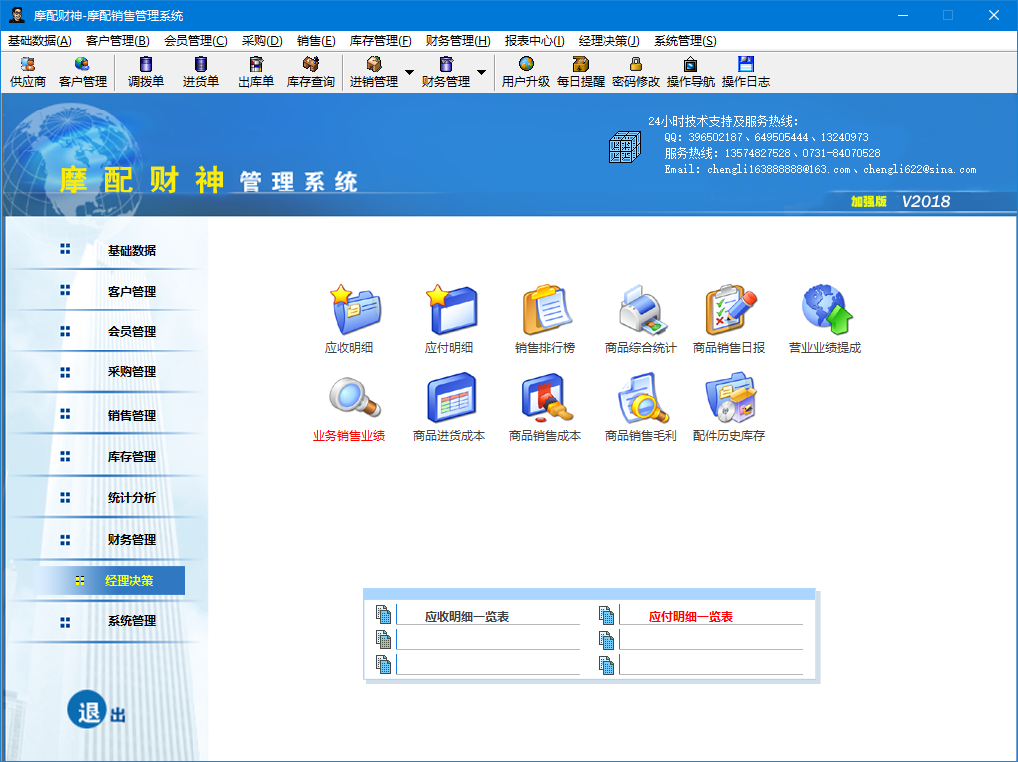The height and width of the screenshot is (762, 1018).
Task: Open the 操作日志 toolbar icon
Action: click(x=746, y=72)
